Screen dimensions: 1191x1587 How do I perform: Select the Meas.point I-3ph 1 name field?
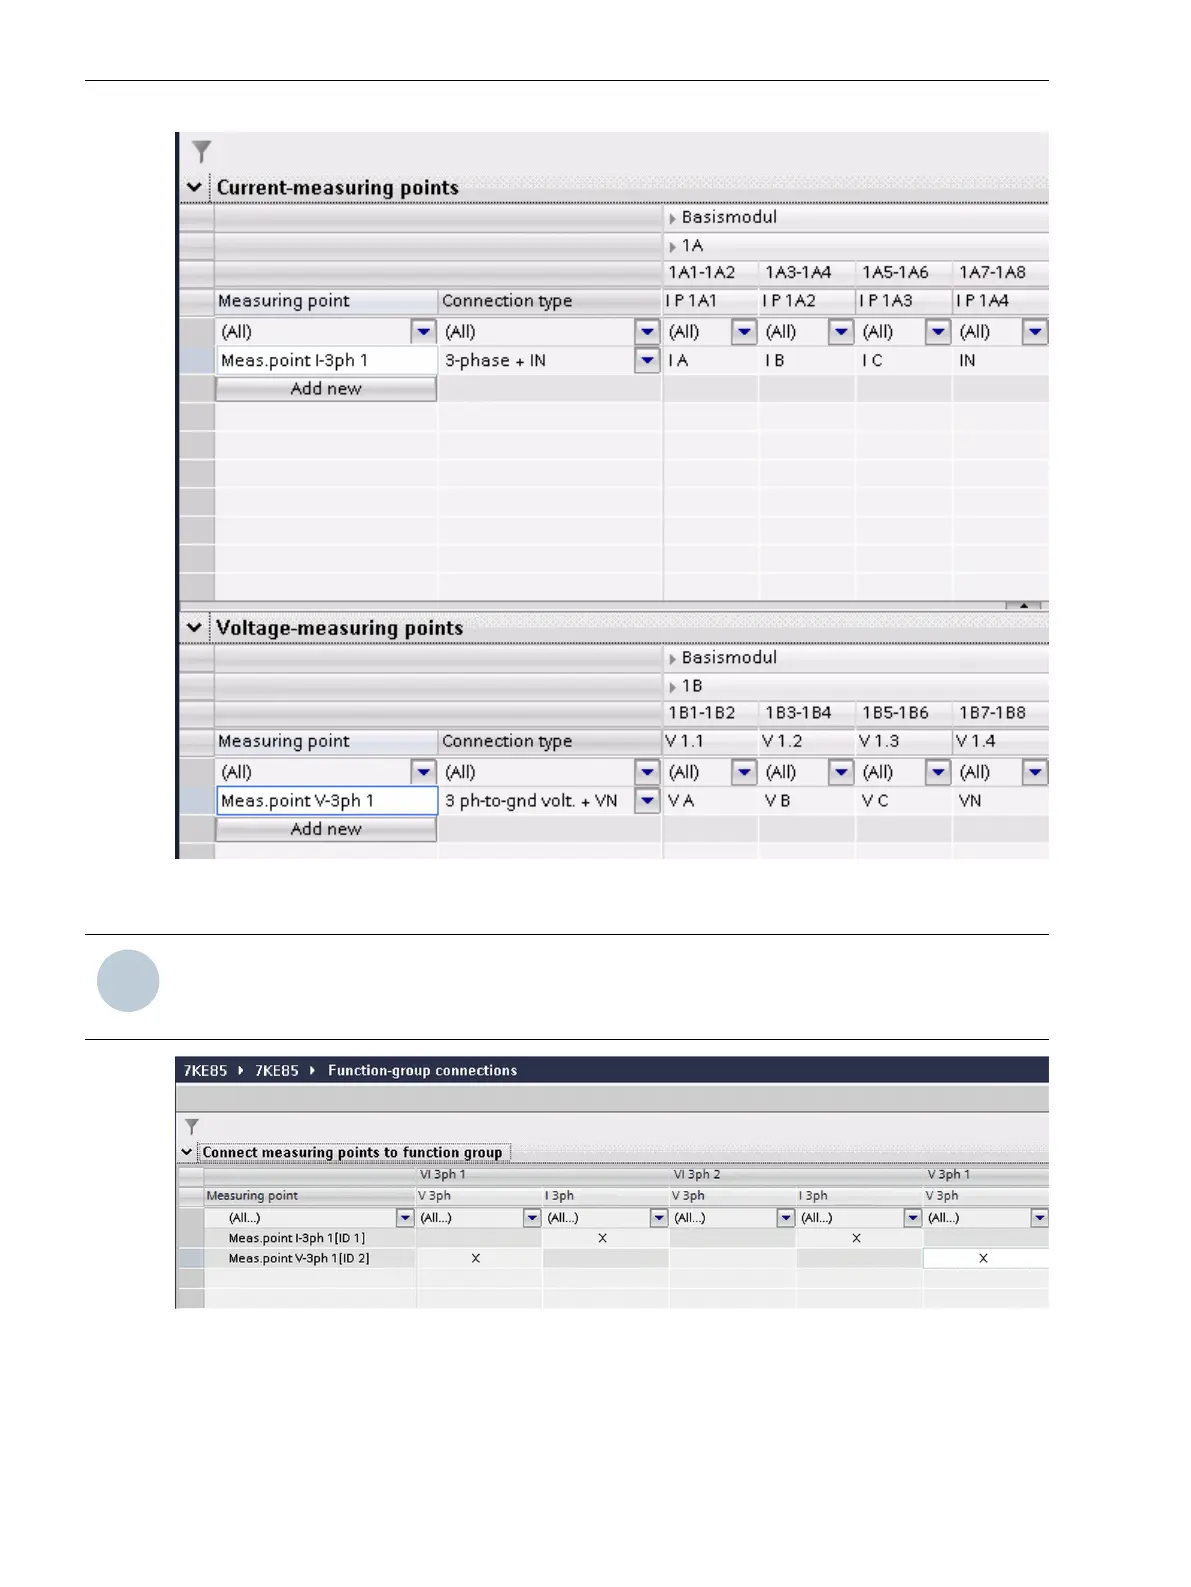[x=327, y=360]
